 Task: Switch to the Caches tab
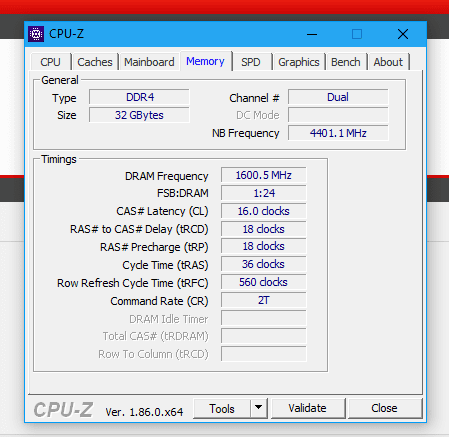click(95, 62)
